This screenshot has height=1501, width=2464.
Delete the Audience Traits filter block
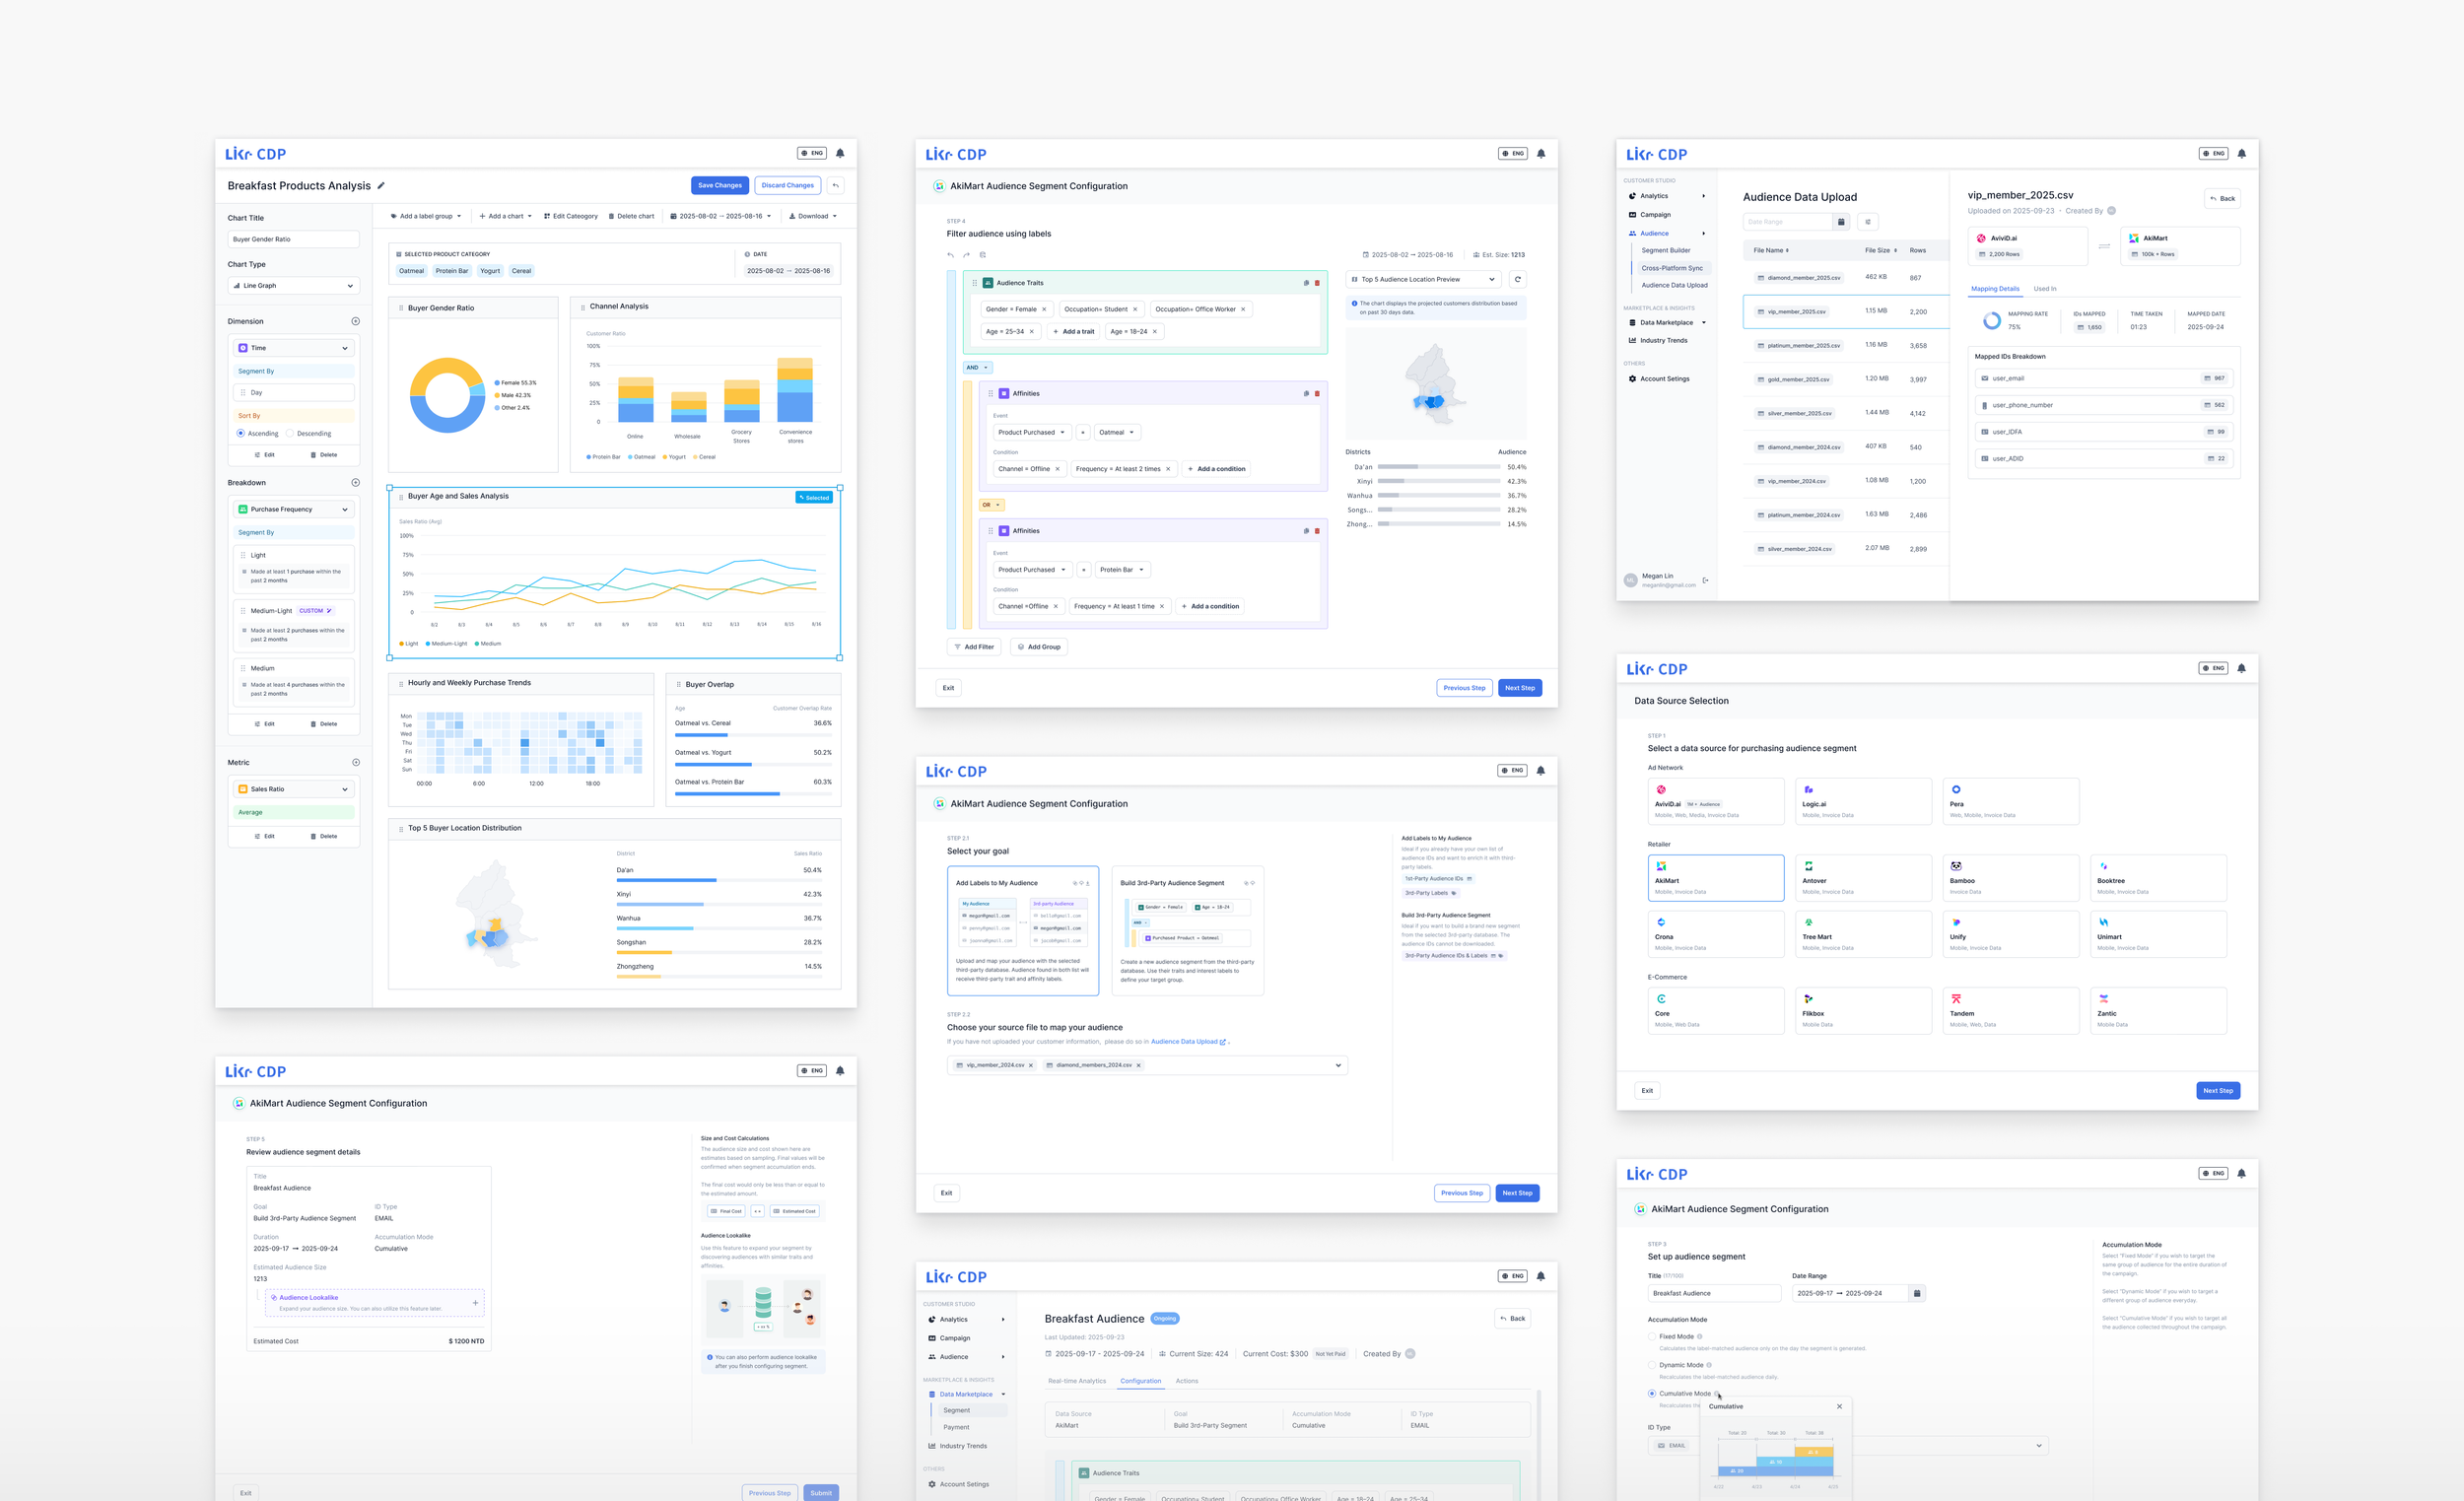(x=1317, y=283)
